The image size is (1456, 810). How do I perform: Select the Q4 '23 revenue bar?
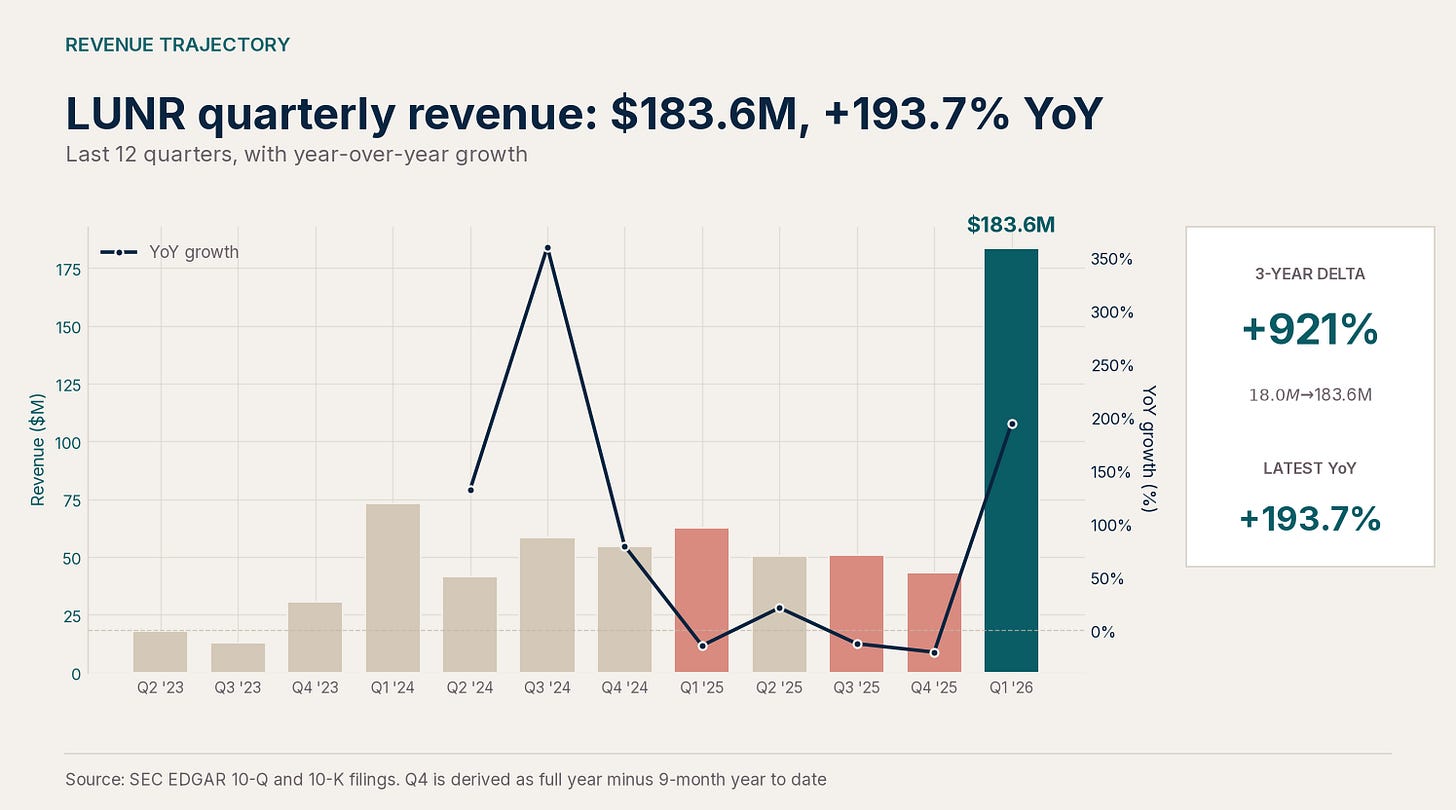[x=315, y=638]
